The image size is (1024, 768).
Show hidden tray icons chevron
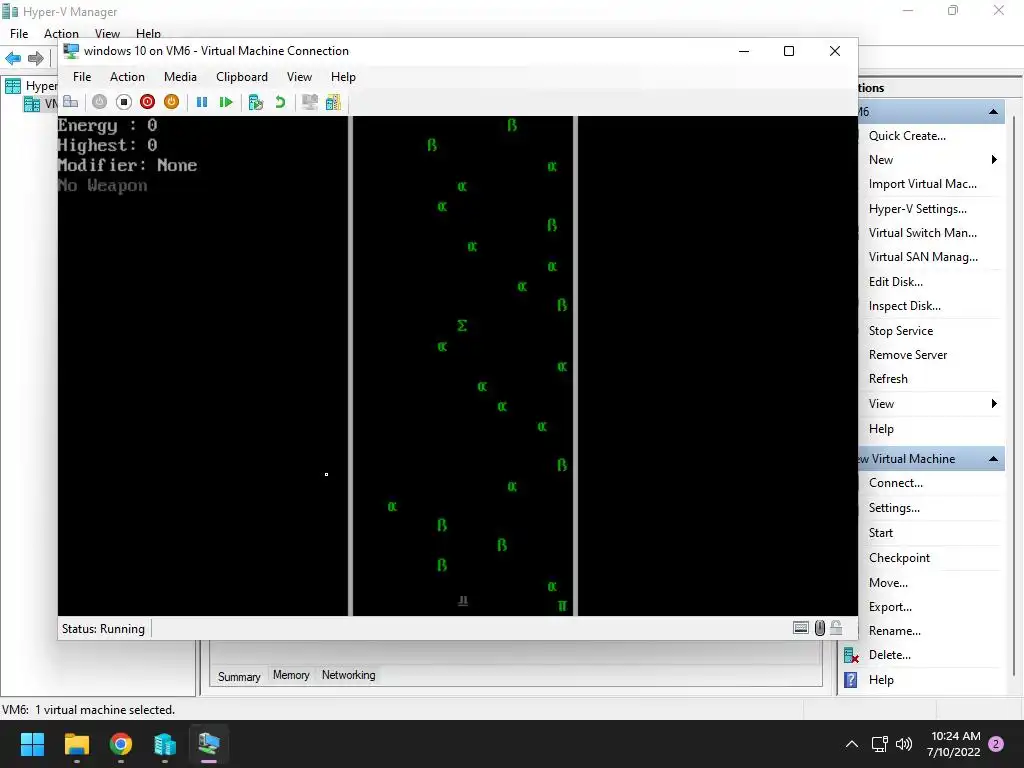tap(852, 744)
